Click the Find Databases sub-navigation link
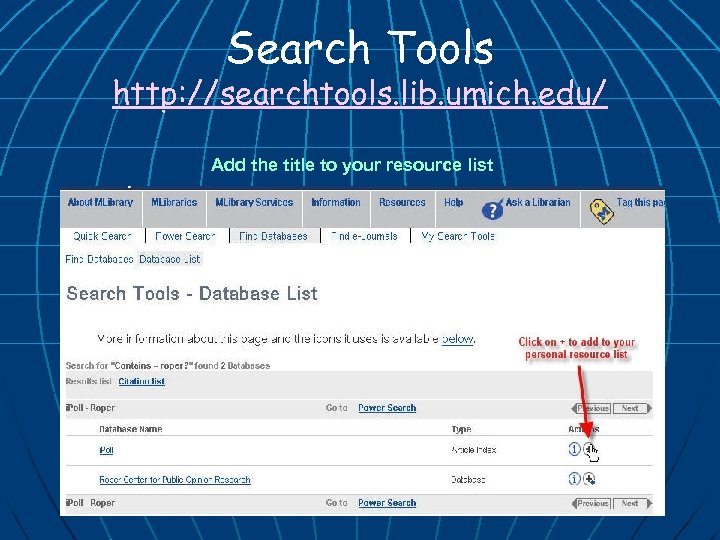This screenshot has width=720, height=540. (99, 259)
